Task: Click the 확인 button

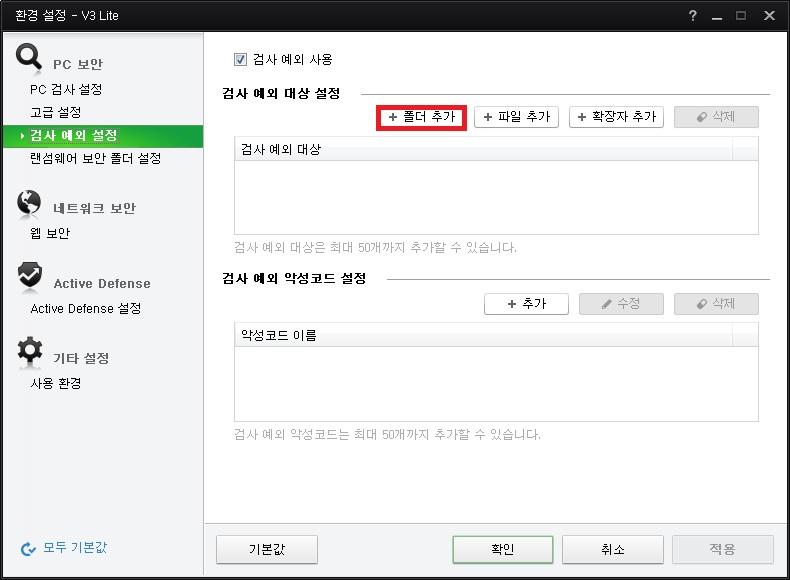Action: [x=502, y=549]
